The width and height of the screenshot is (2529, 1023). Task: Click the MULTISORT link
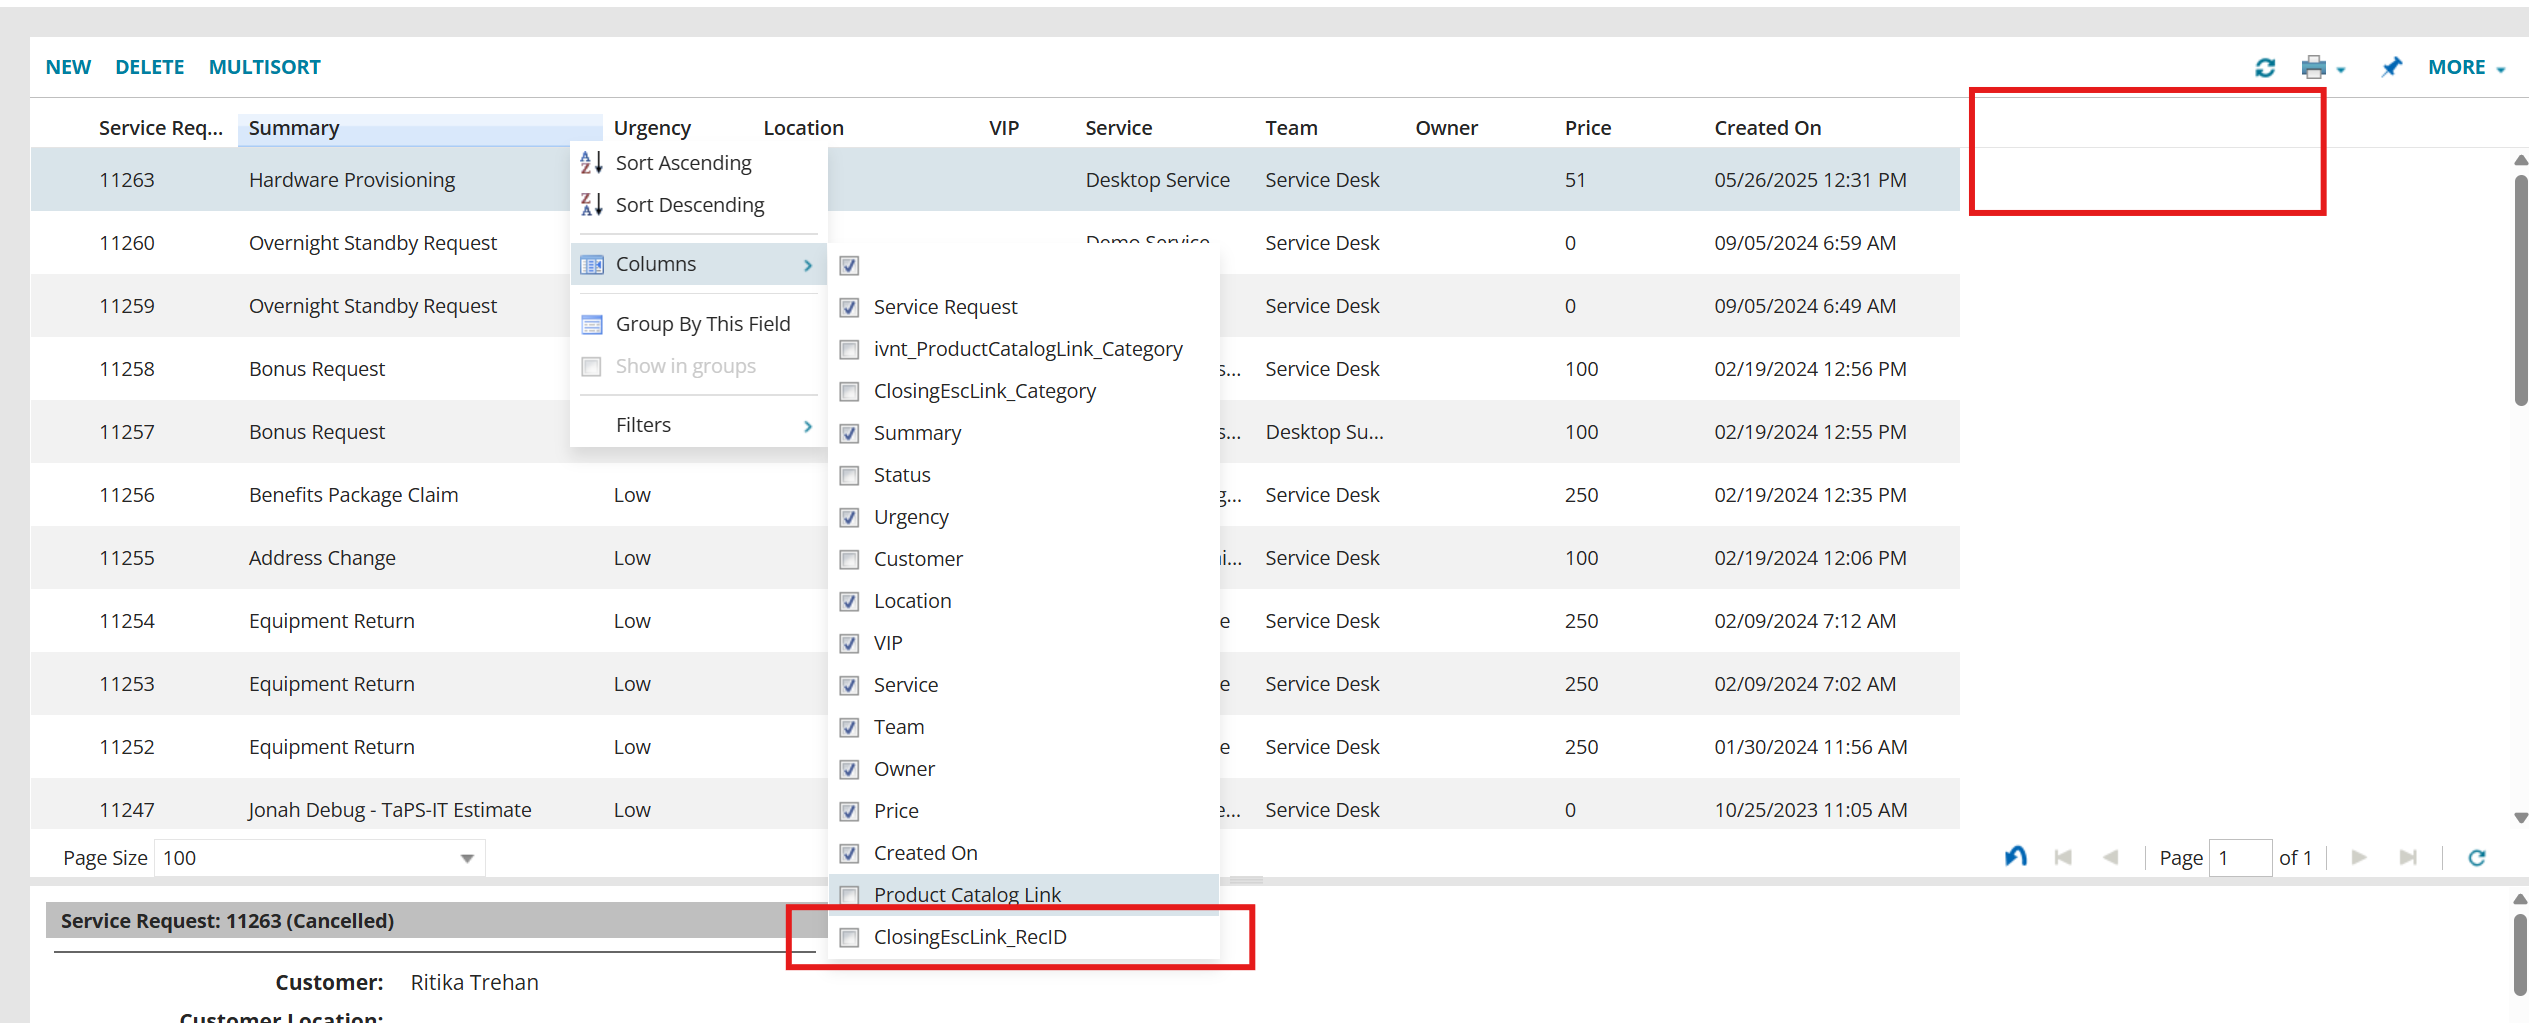264,66
